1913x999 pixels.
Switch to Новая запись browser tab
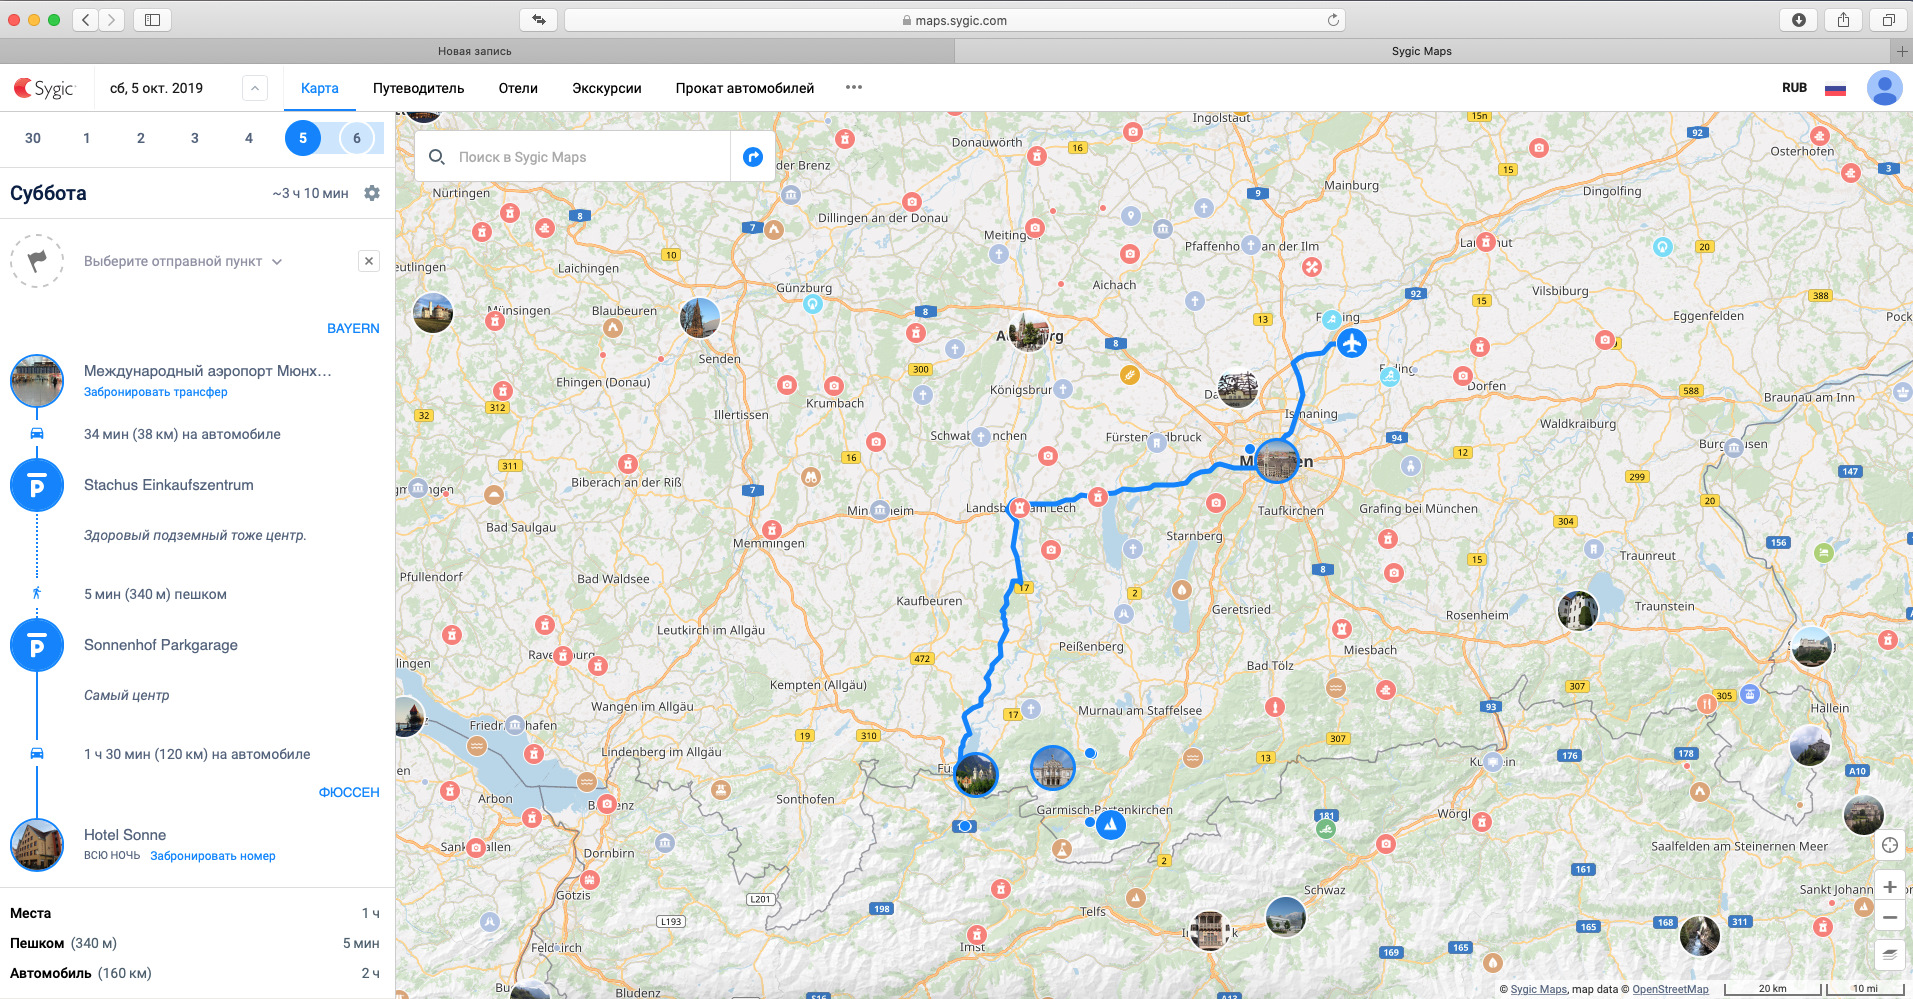pos(475,51)
